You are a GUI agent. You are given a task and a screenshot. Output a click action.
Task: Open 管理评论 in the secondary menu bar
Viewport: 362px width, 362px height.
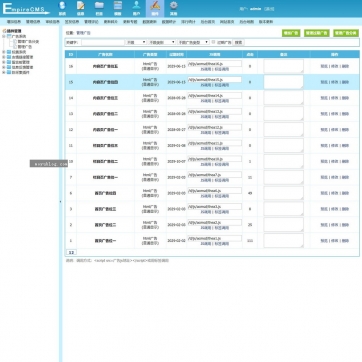coord(91,22)
